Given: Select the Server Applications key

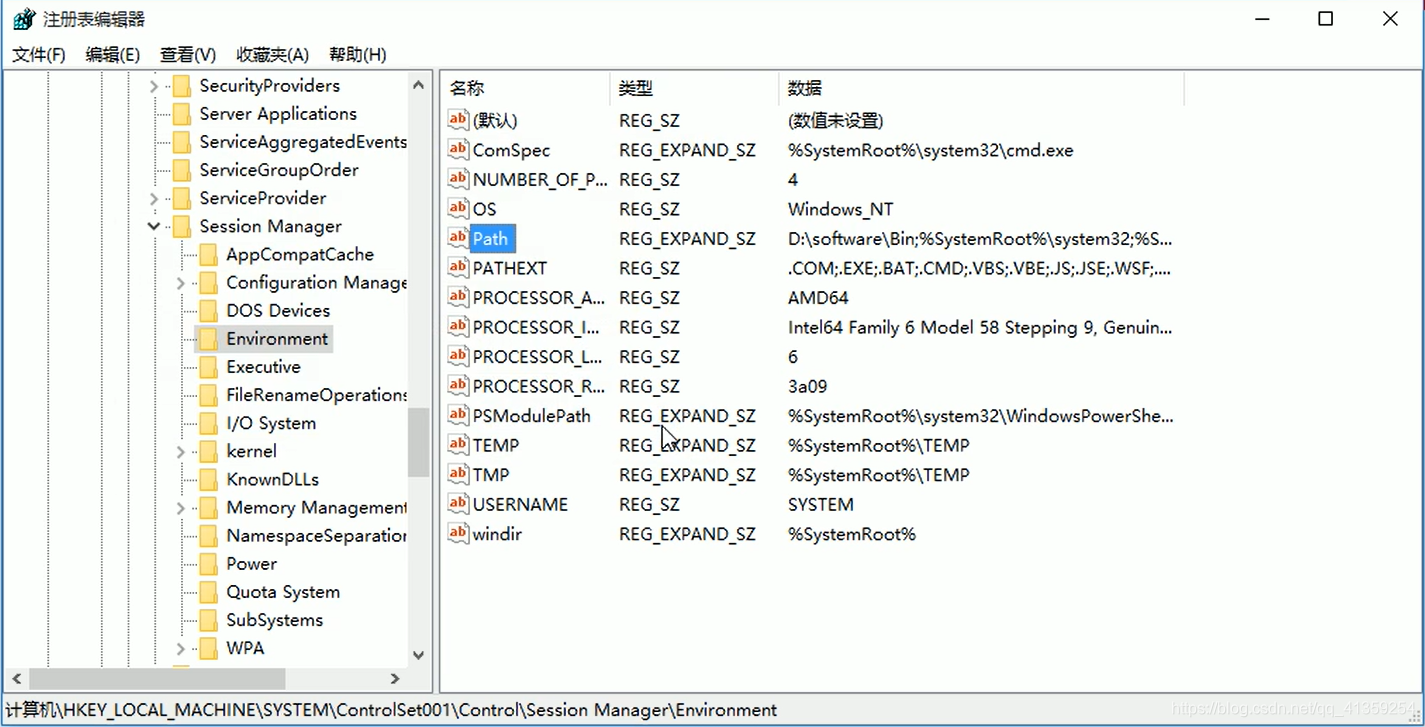Looking at the screenshot, I should (278, 114).
